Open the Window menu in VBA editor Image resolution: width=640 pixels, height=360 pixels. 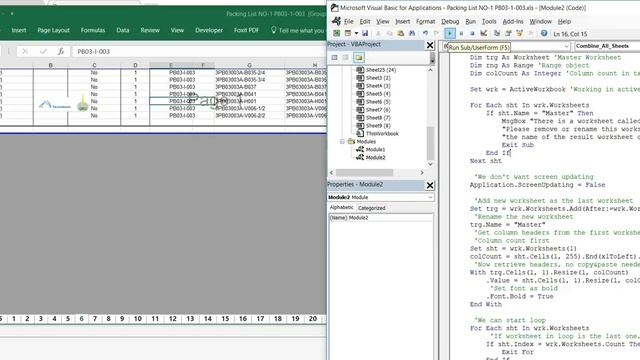540,22
